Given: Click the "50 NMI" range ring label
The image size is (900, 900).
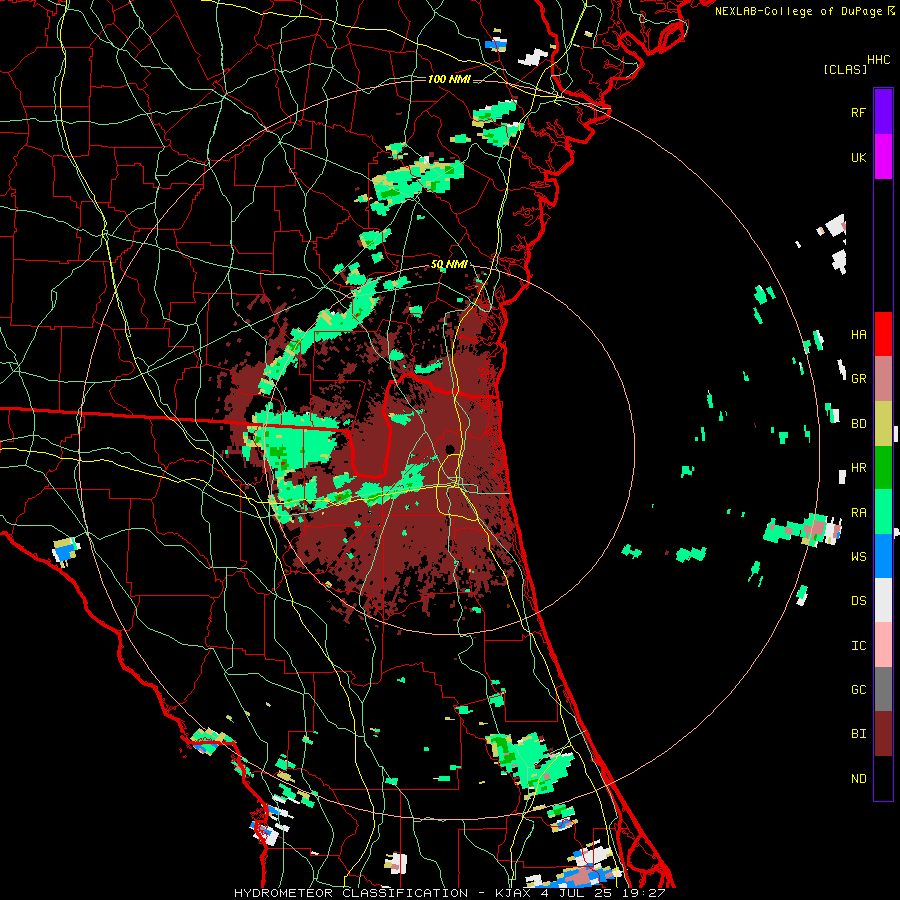Looking at the screenshot, I should pos(449,265).
